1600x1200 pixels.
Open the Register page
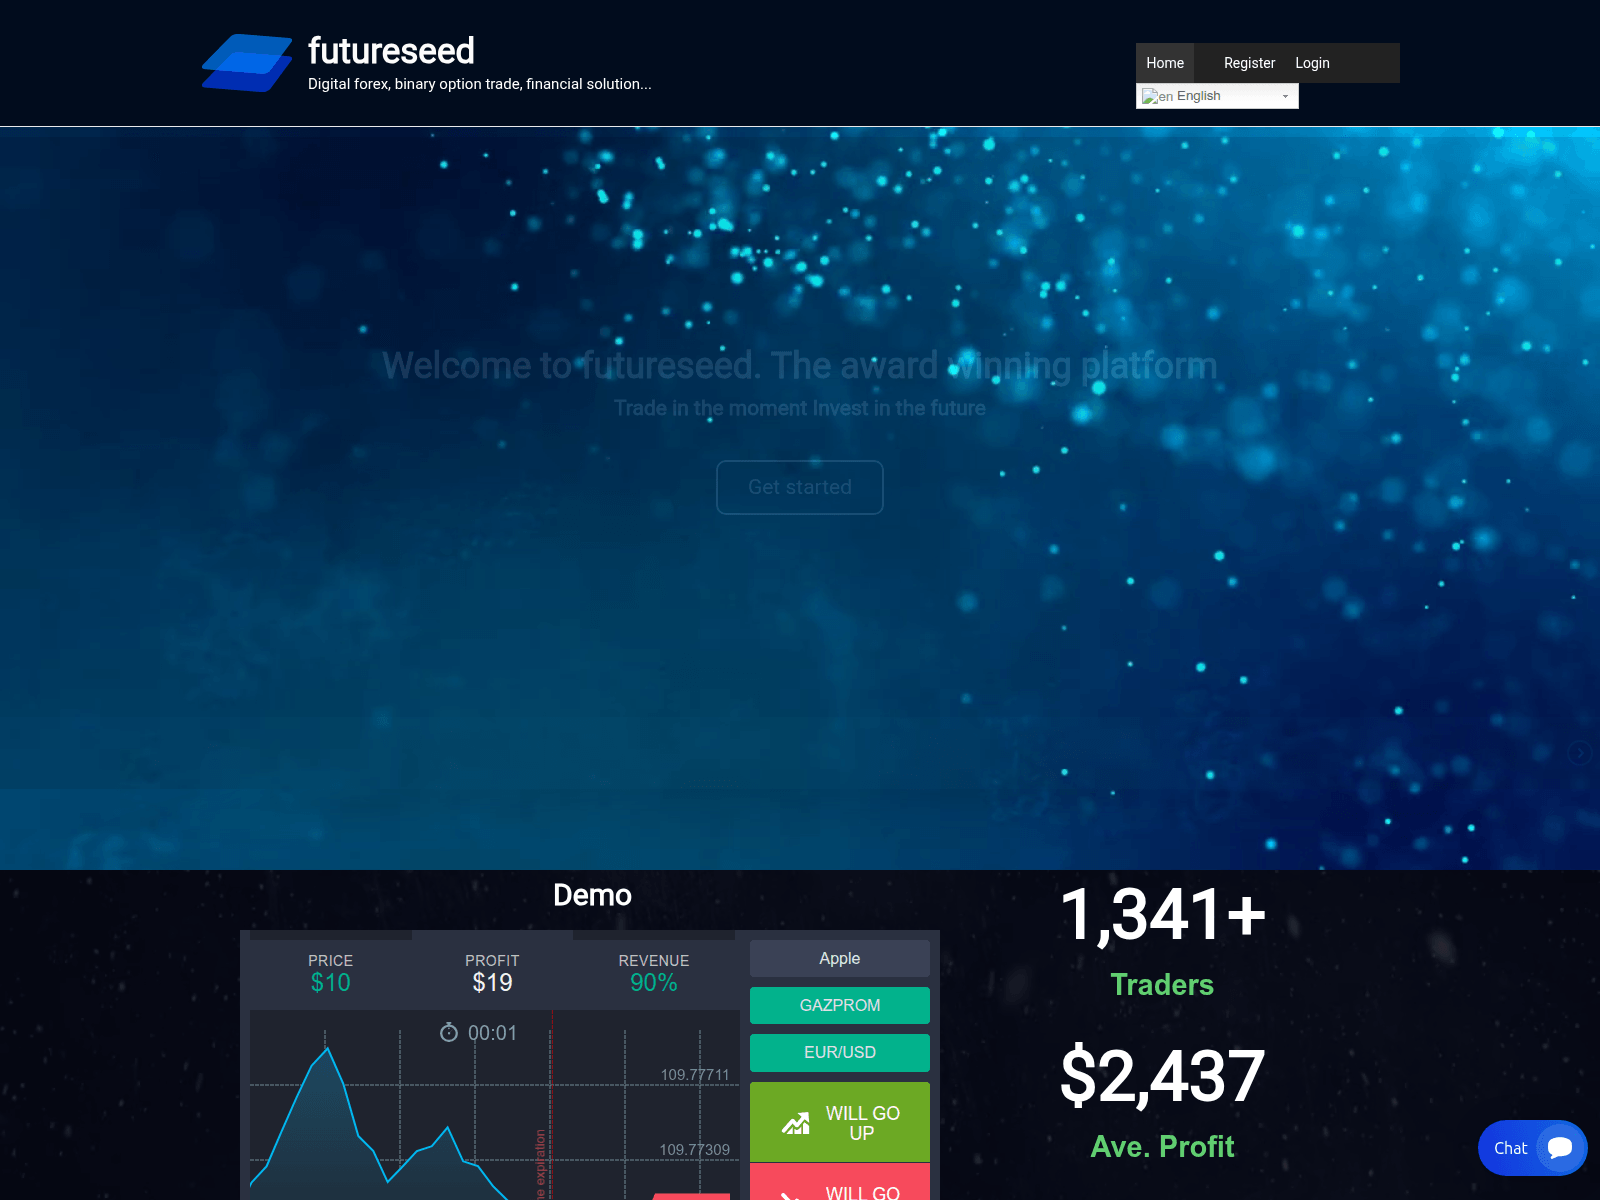click(1249, 63)
